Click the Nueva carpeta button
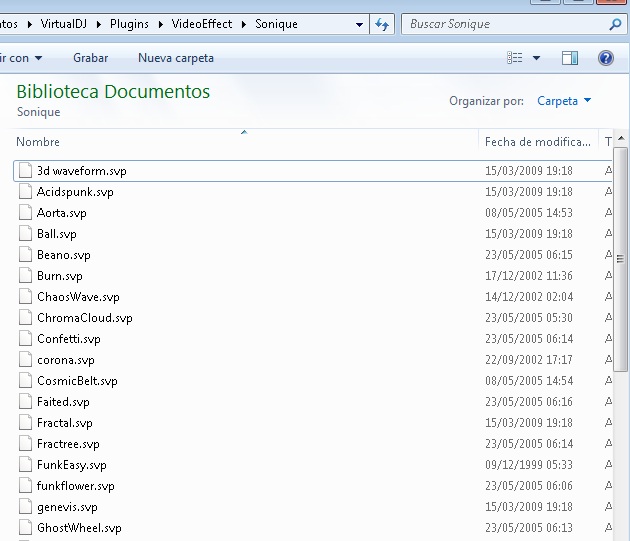The height and width of the screenshot is (541, 630). [176, 58]
